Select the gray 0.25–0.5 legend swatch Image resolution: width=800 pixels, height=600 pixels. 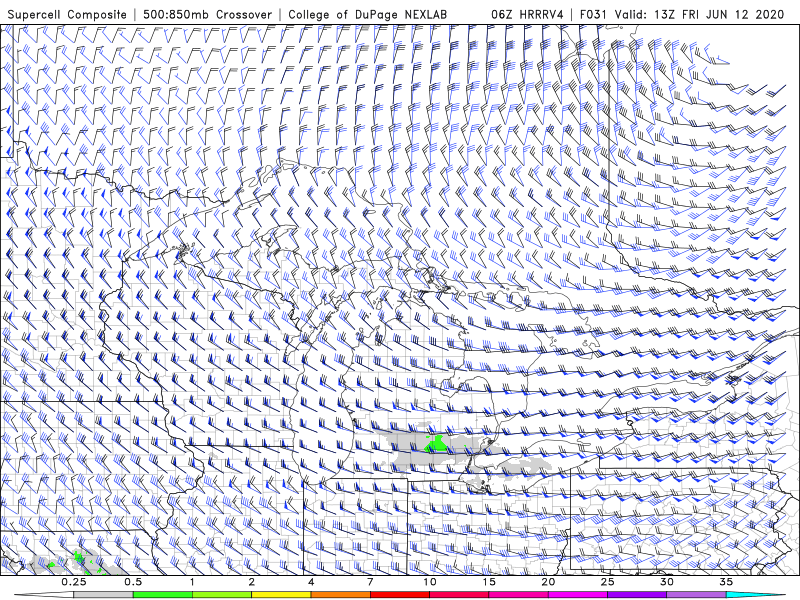[x=104, y=595]
